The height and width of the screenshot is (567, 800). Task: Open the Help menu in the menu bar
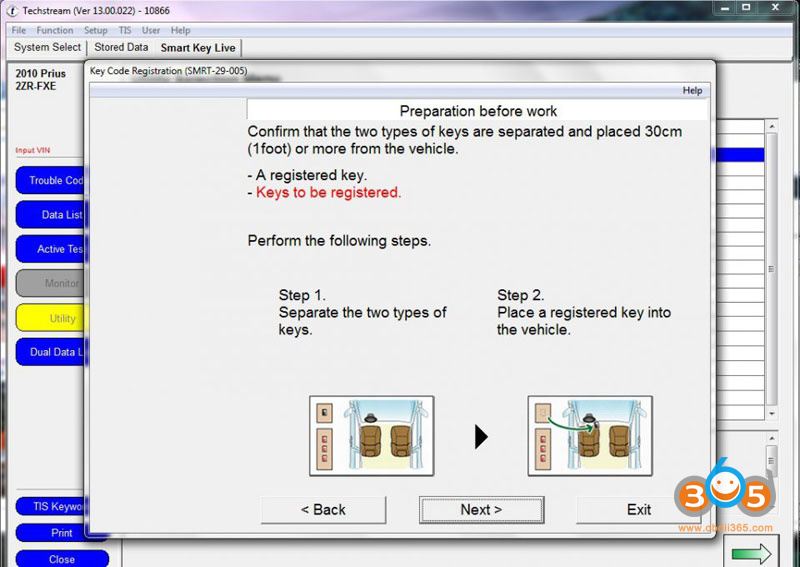[180, 30]
